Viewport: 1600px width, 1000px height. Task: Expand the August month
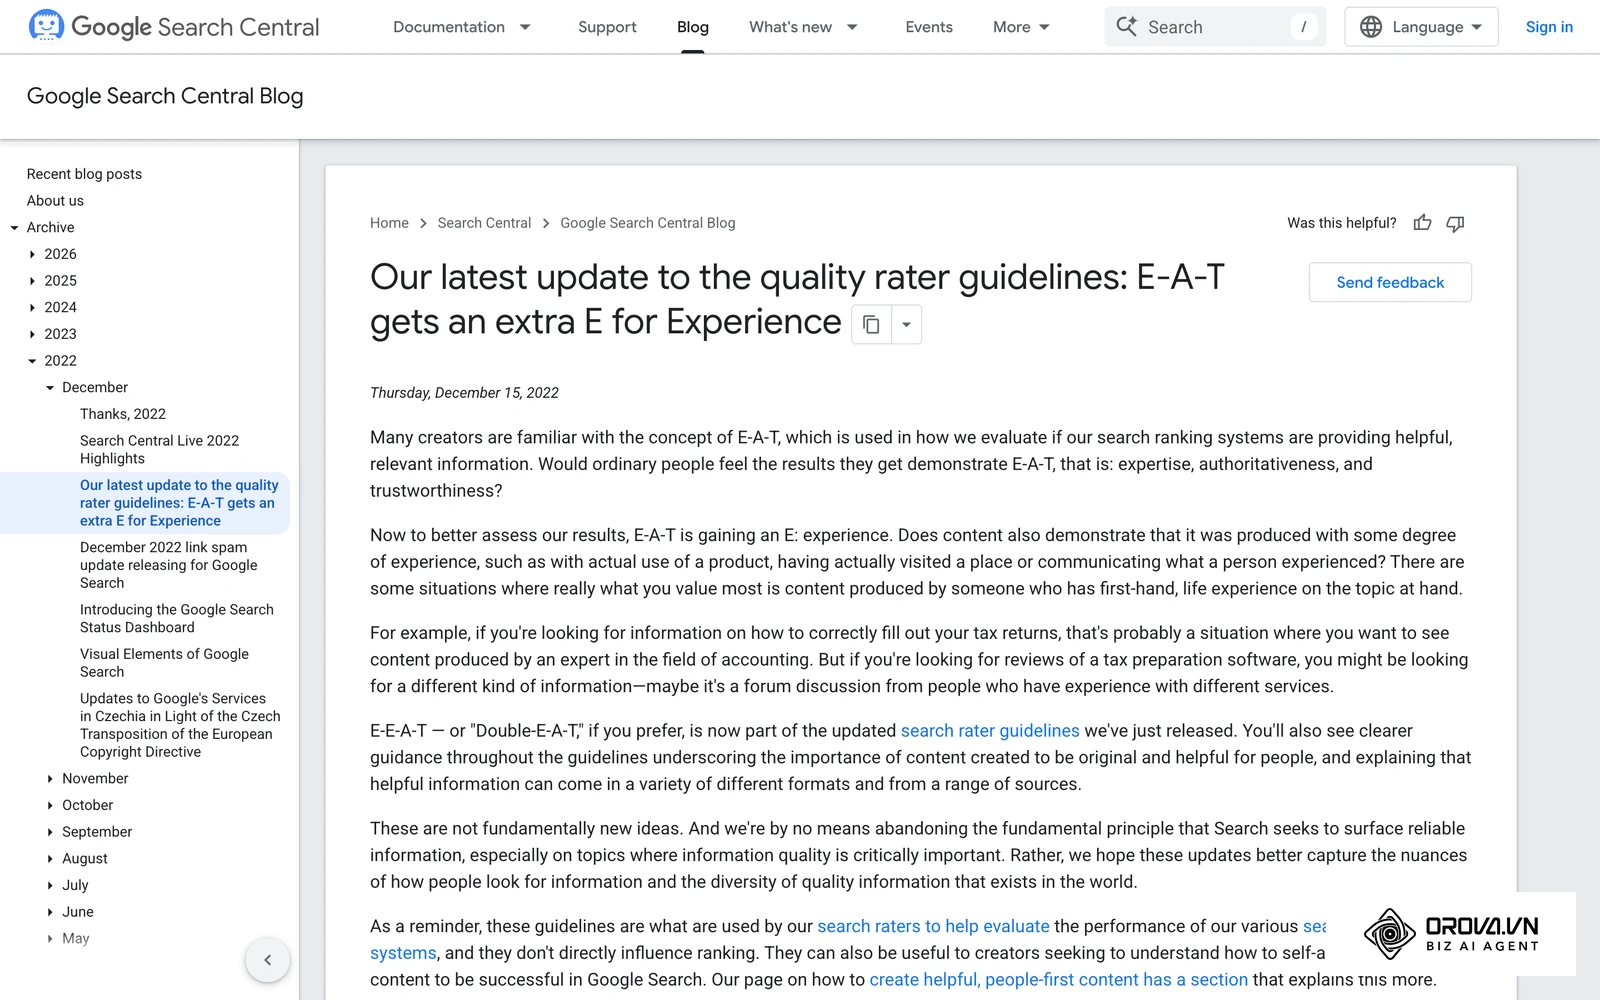point(51,859)
